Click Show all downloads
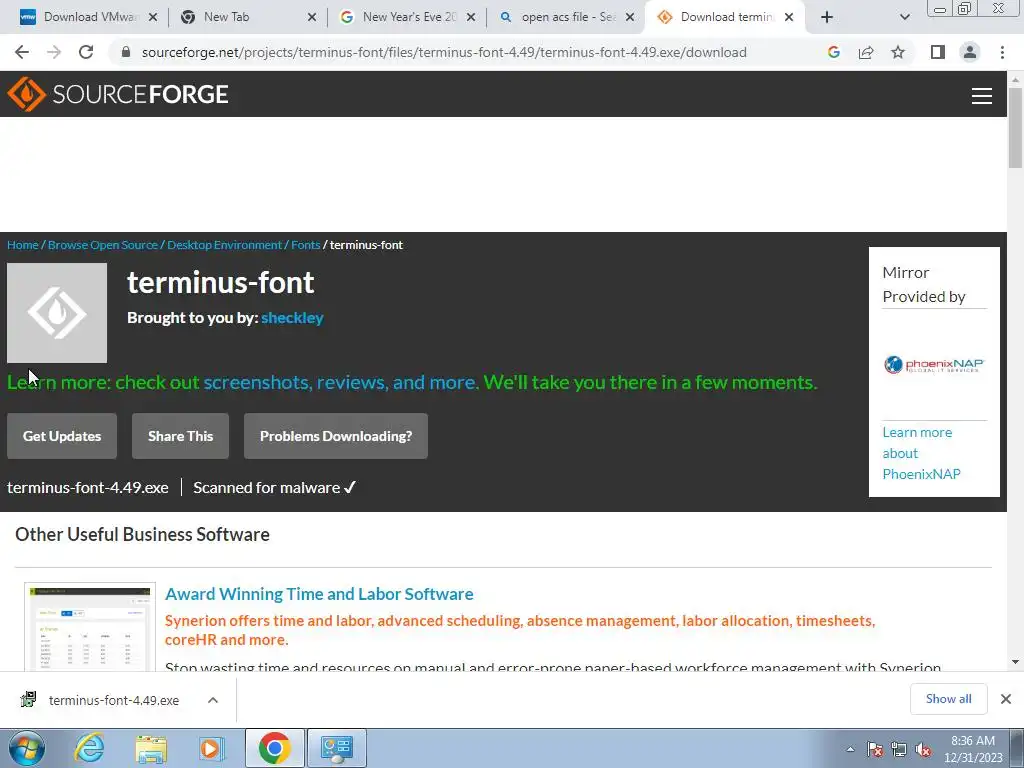Image resolution: width=1024 pixels, height=768 pixels. tap(948, 699)
